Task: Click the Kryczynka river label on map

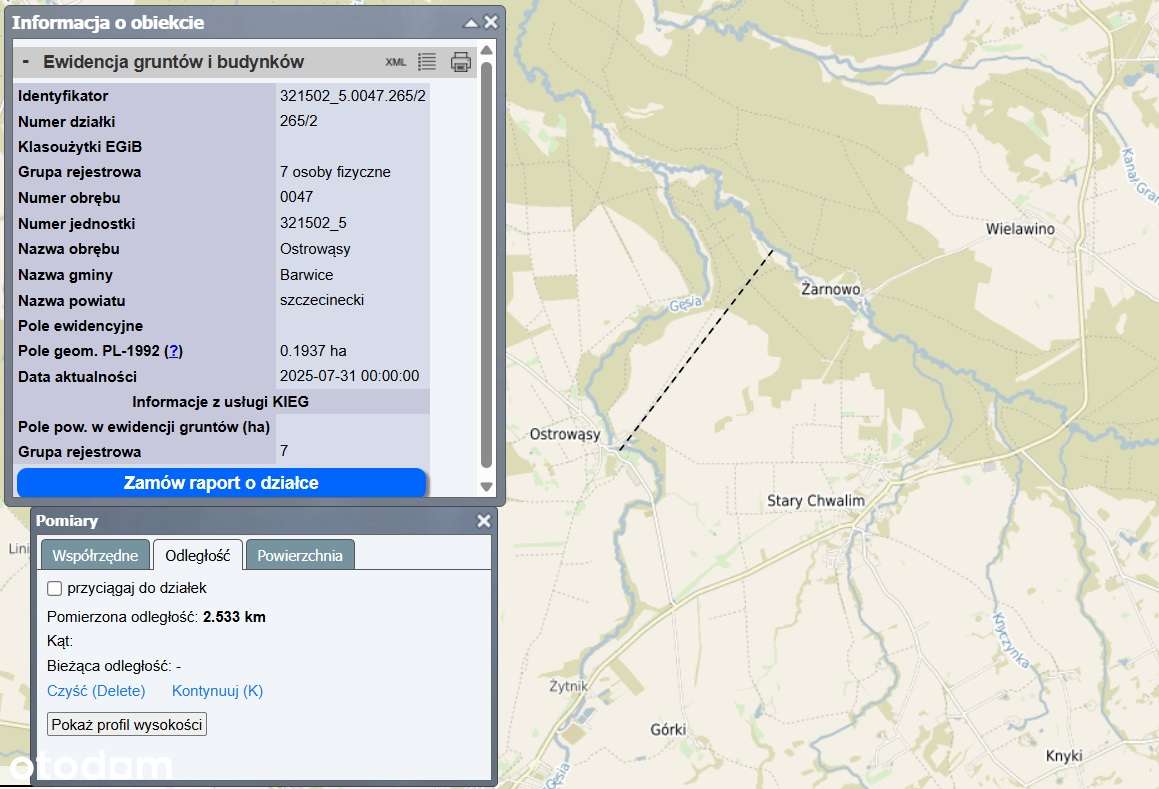Action: click(1010, 640)
